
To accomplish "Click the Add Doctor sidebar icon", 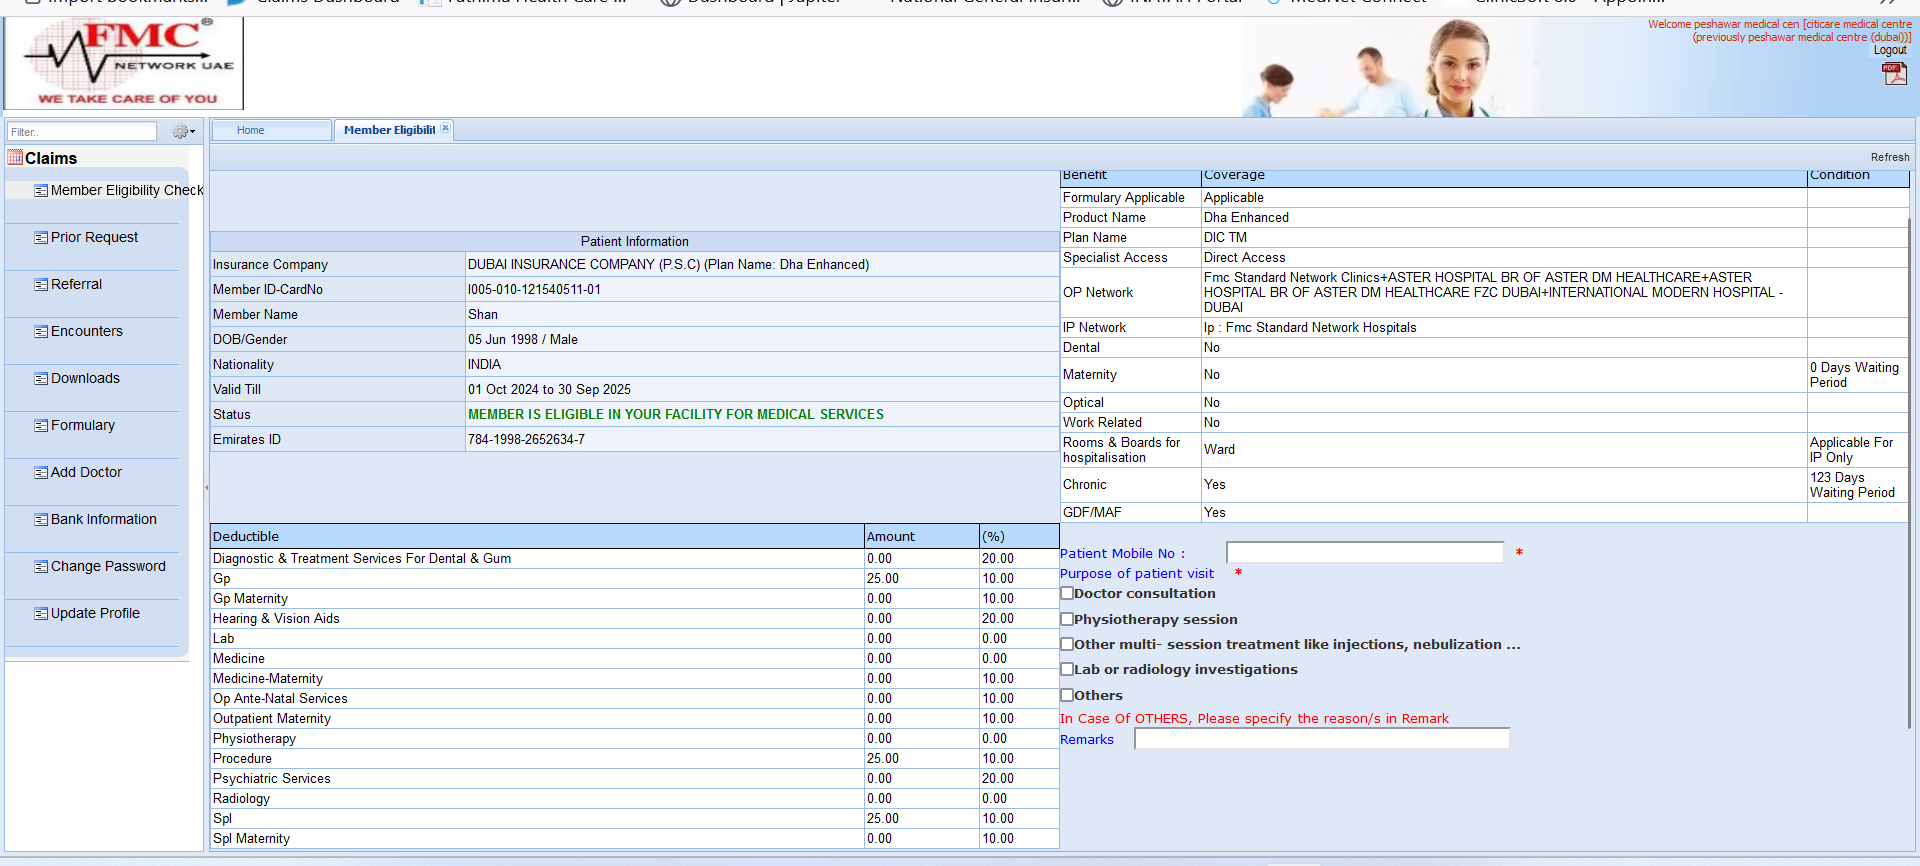I will point(41,473).
